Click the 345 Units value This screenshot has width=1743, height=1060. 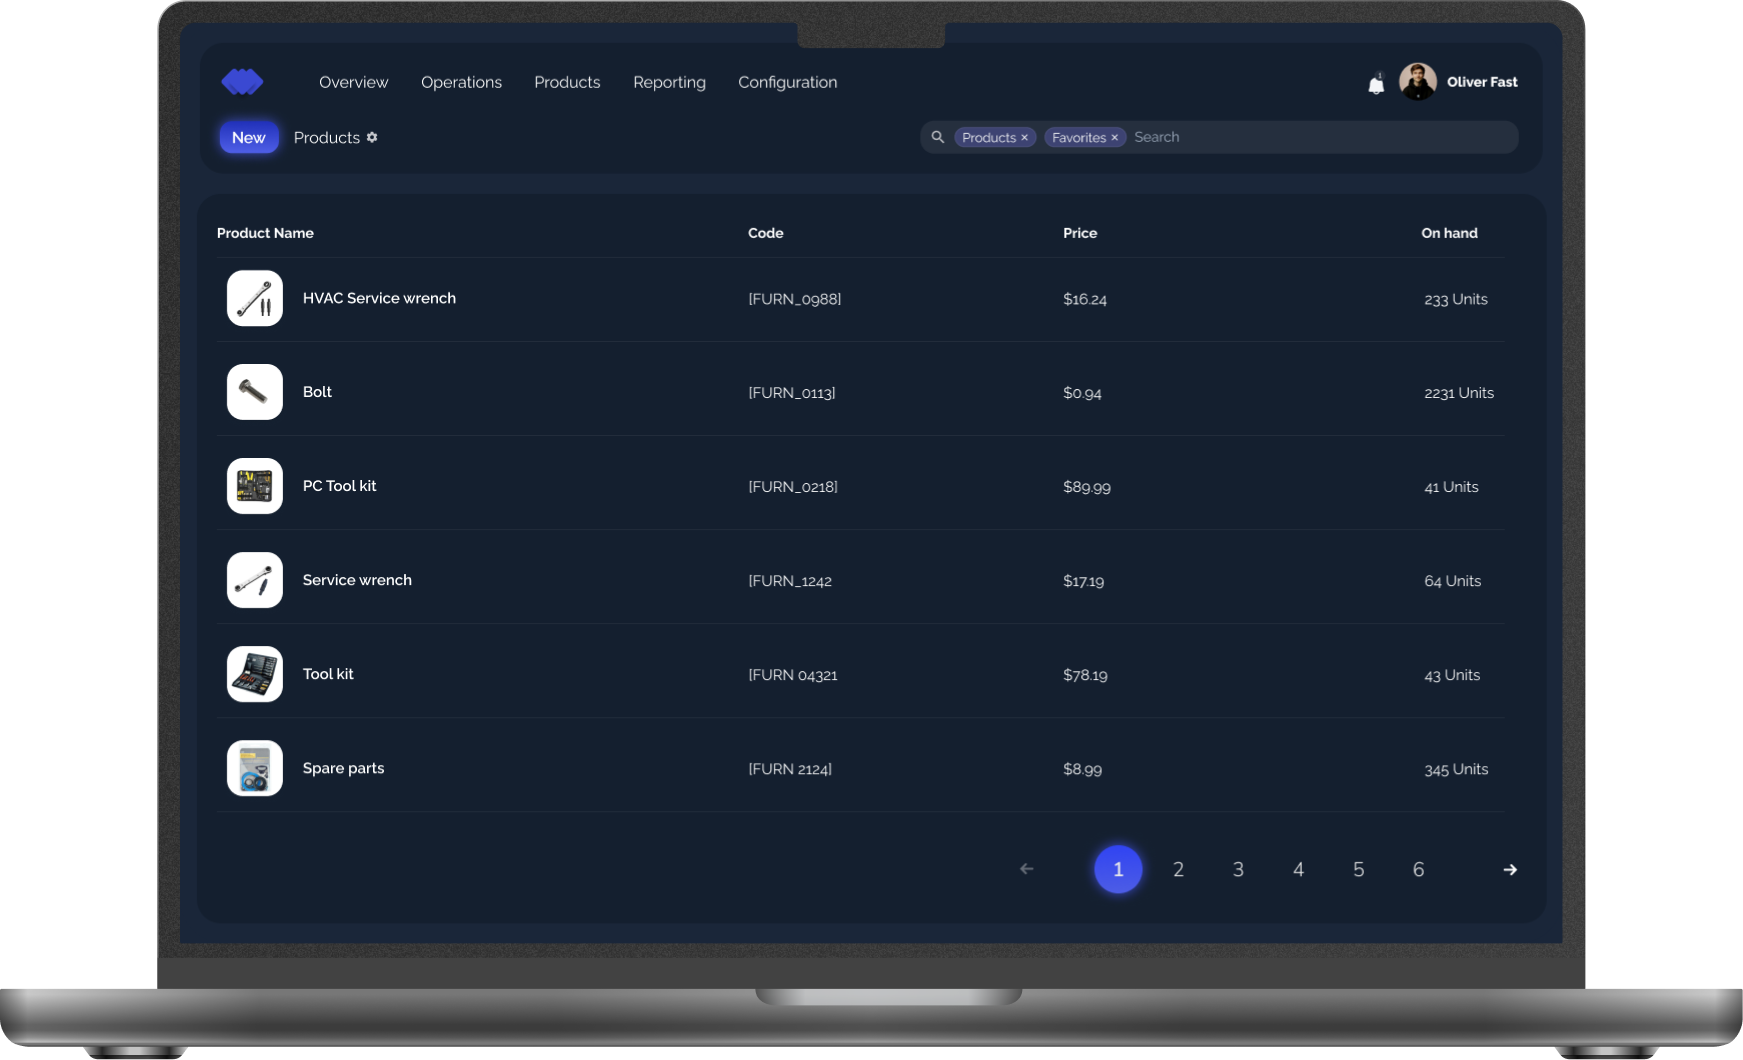click(x=1456, y=769)
